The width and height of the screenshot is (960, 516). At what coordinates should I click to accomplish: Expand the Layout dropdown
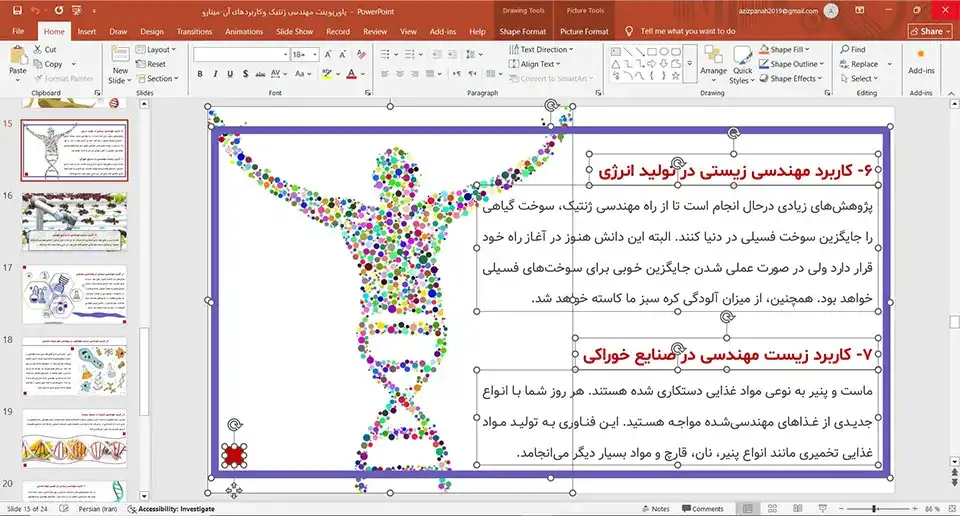click(x=156, y=50)
